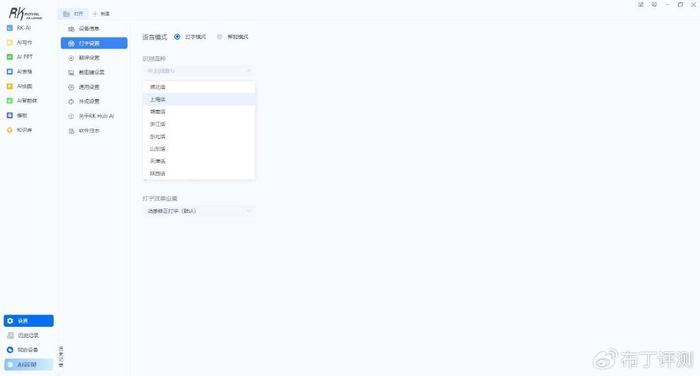Select the 打字模式 radio button
The image size is (700, 376).
(177, 37)
